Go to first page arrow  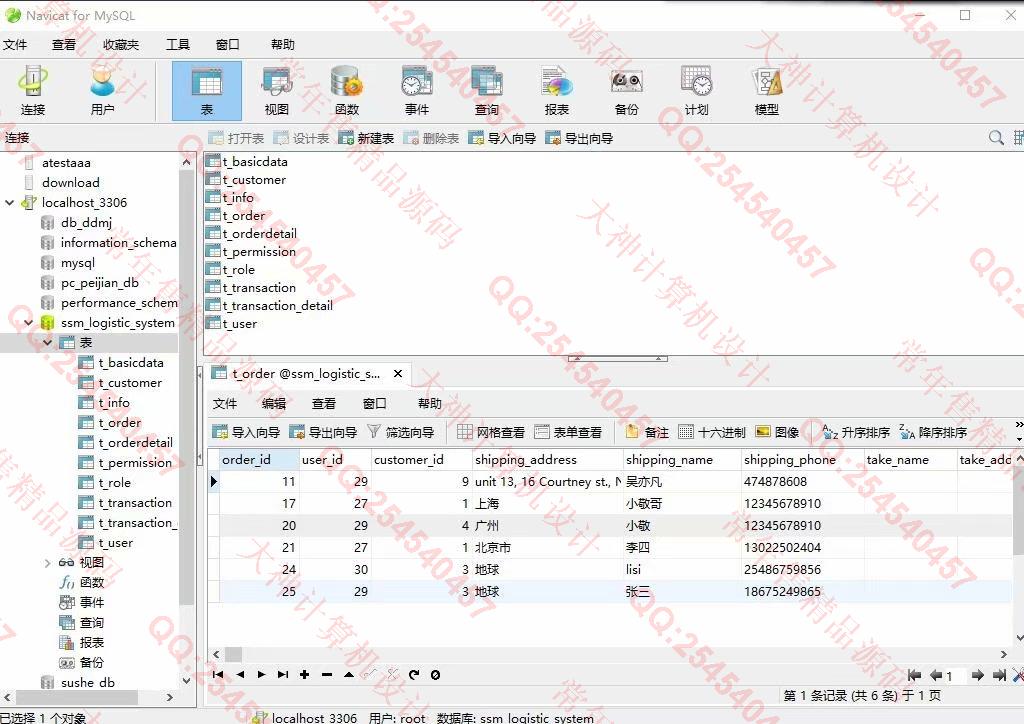point(914,676)
